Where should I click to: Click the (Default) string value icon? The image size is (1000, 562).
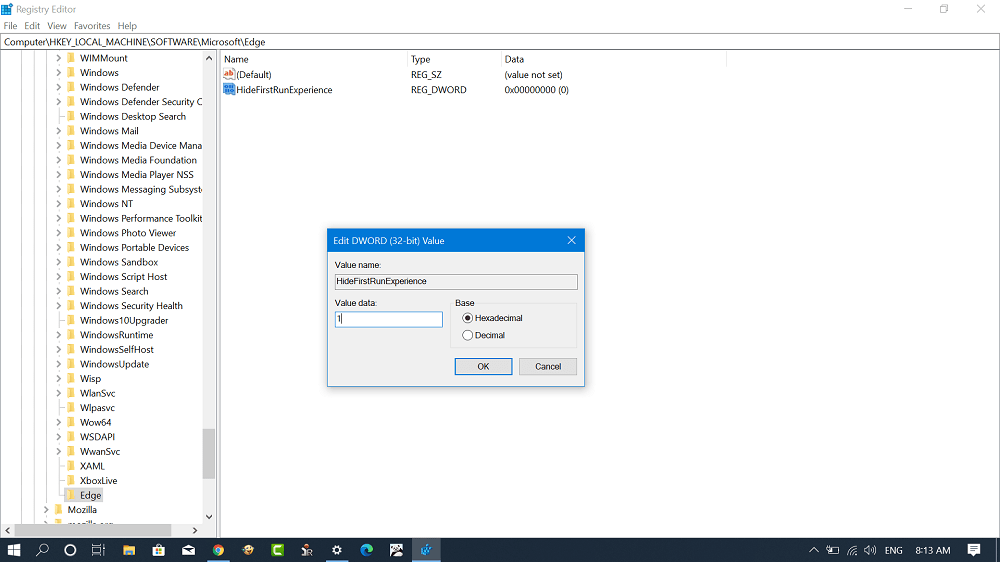[229, 75]
